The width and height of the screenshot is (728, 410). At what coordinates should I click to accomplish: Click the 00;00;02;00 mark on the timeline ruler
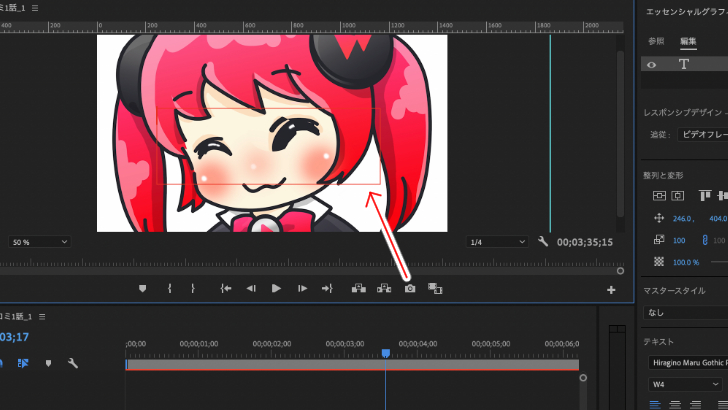coord(272,344)
